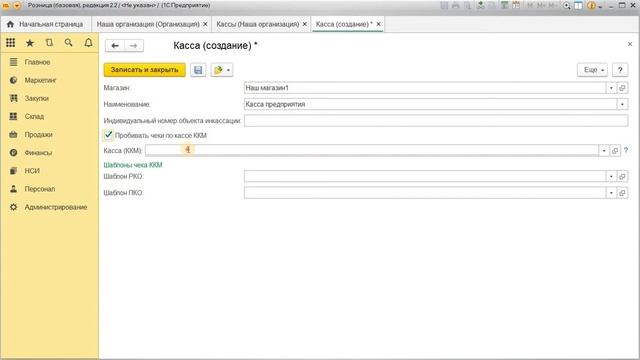This screenshot has width=640, height=360.
Task: Open Favorites star icon
Action: click(30, 43)
